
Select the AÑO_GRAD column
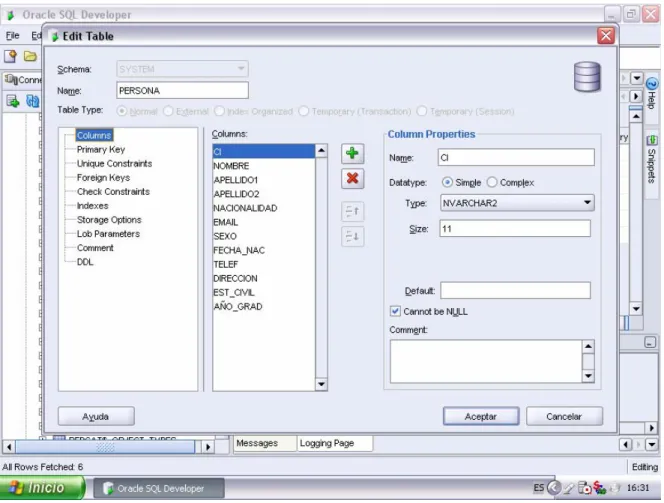point(264,306)
